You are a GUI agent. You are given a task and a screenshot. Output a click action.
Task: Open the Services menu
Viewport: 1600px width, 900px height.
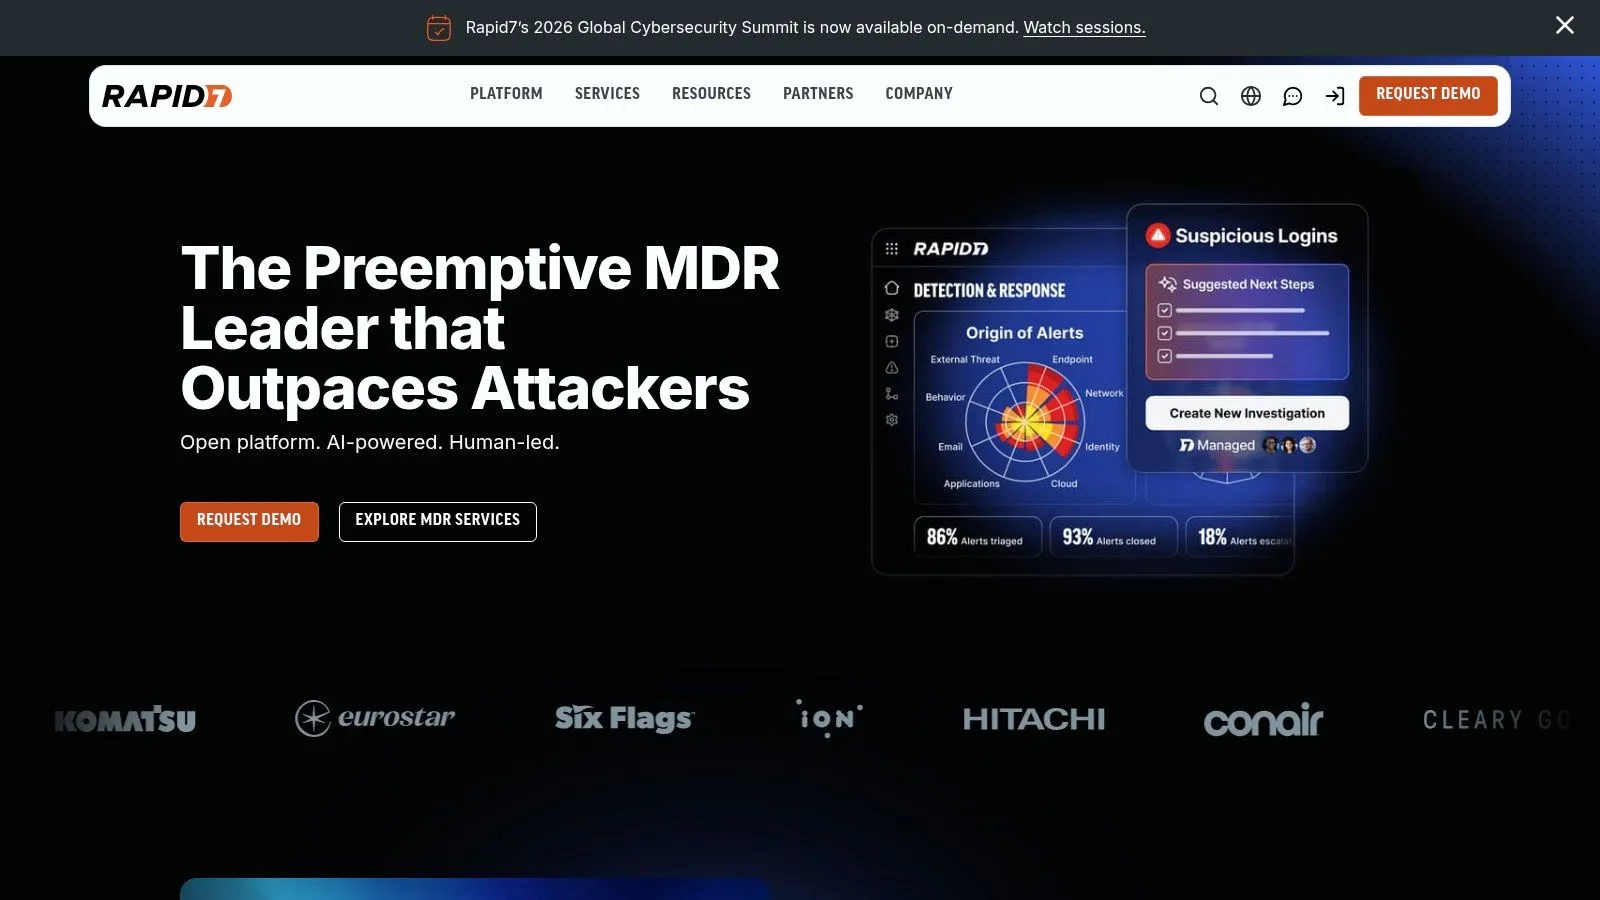[x=607, y=93]
